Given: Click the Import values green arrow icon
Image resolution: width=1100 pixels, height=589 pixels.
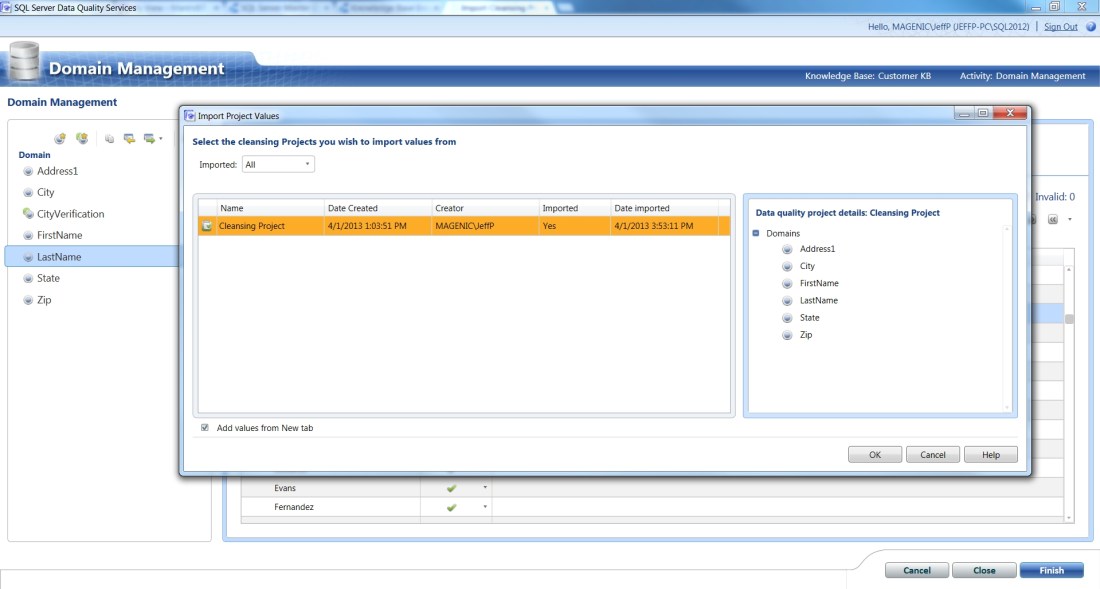Looking at the screenshot, I should (x=128, y=139).
